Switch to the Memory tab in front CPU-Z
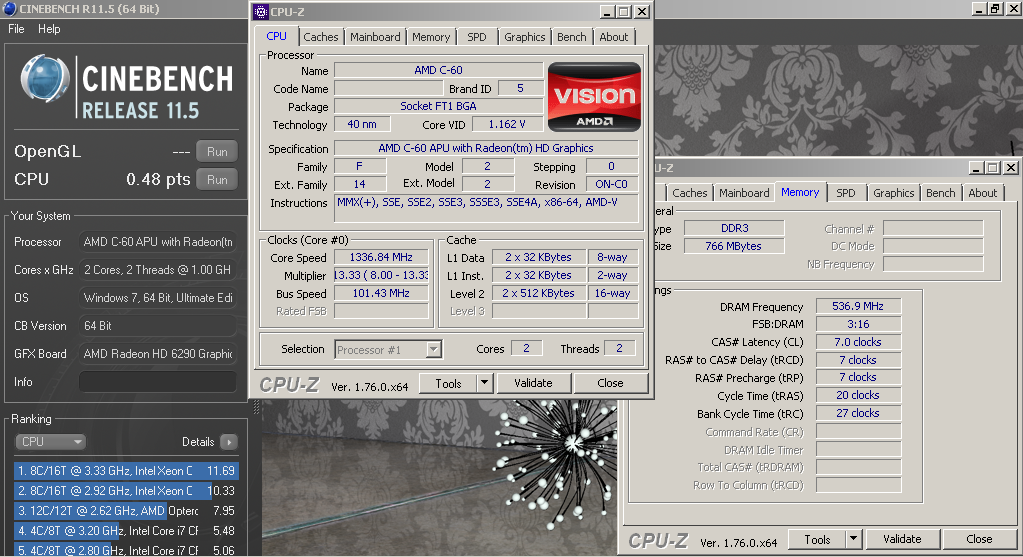 [x=431, y=37]
